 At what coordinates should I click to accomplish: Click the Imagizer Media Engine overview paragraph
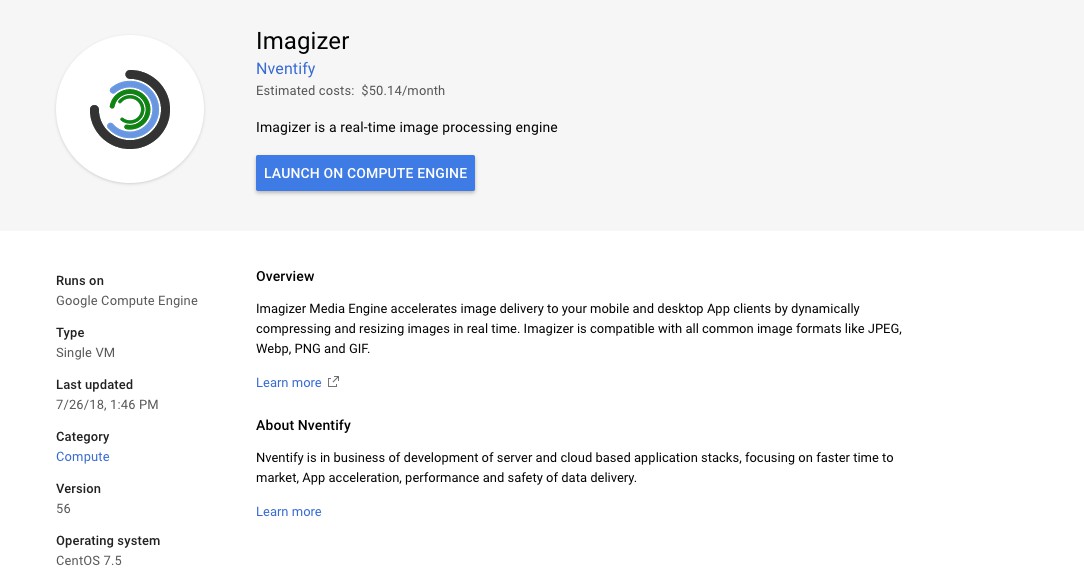[x=578, y=330]
